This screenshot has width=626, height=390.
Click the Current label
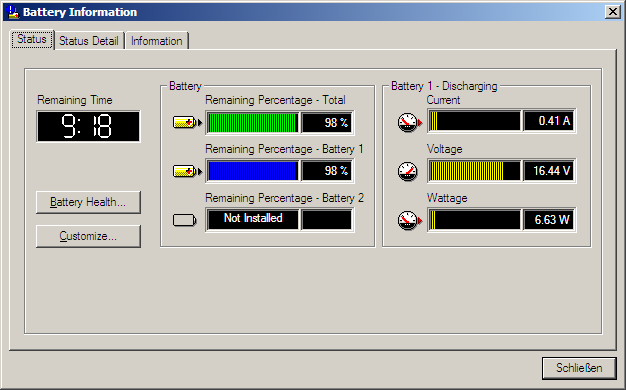pyautogui.click(x=443, y=100)
